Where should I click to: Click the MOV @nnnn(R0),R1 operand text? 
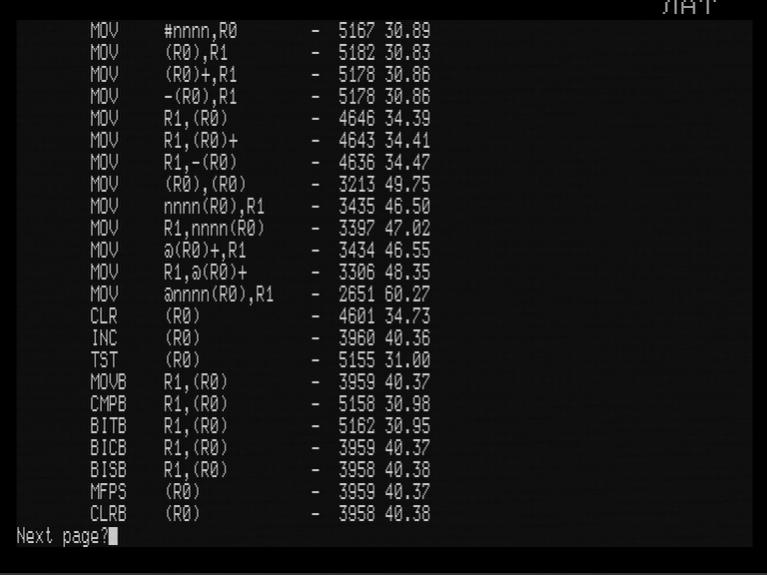point(219,295)
